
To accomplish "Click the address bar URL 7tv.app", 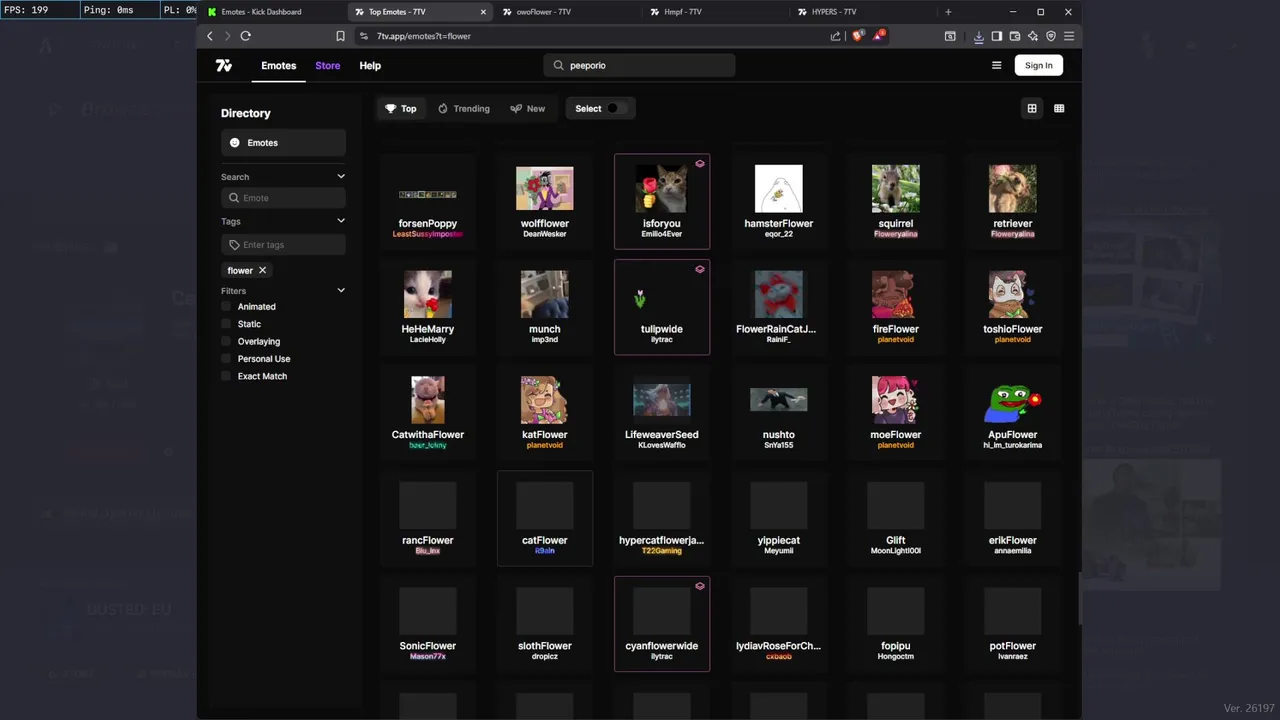I will tap(423, 36).
